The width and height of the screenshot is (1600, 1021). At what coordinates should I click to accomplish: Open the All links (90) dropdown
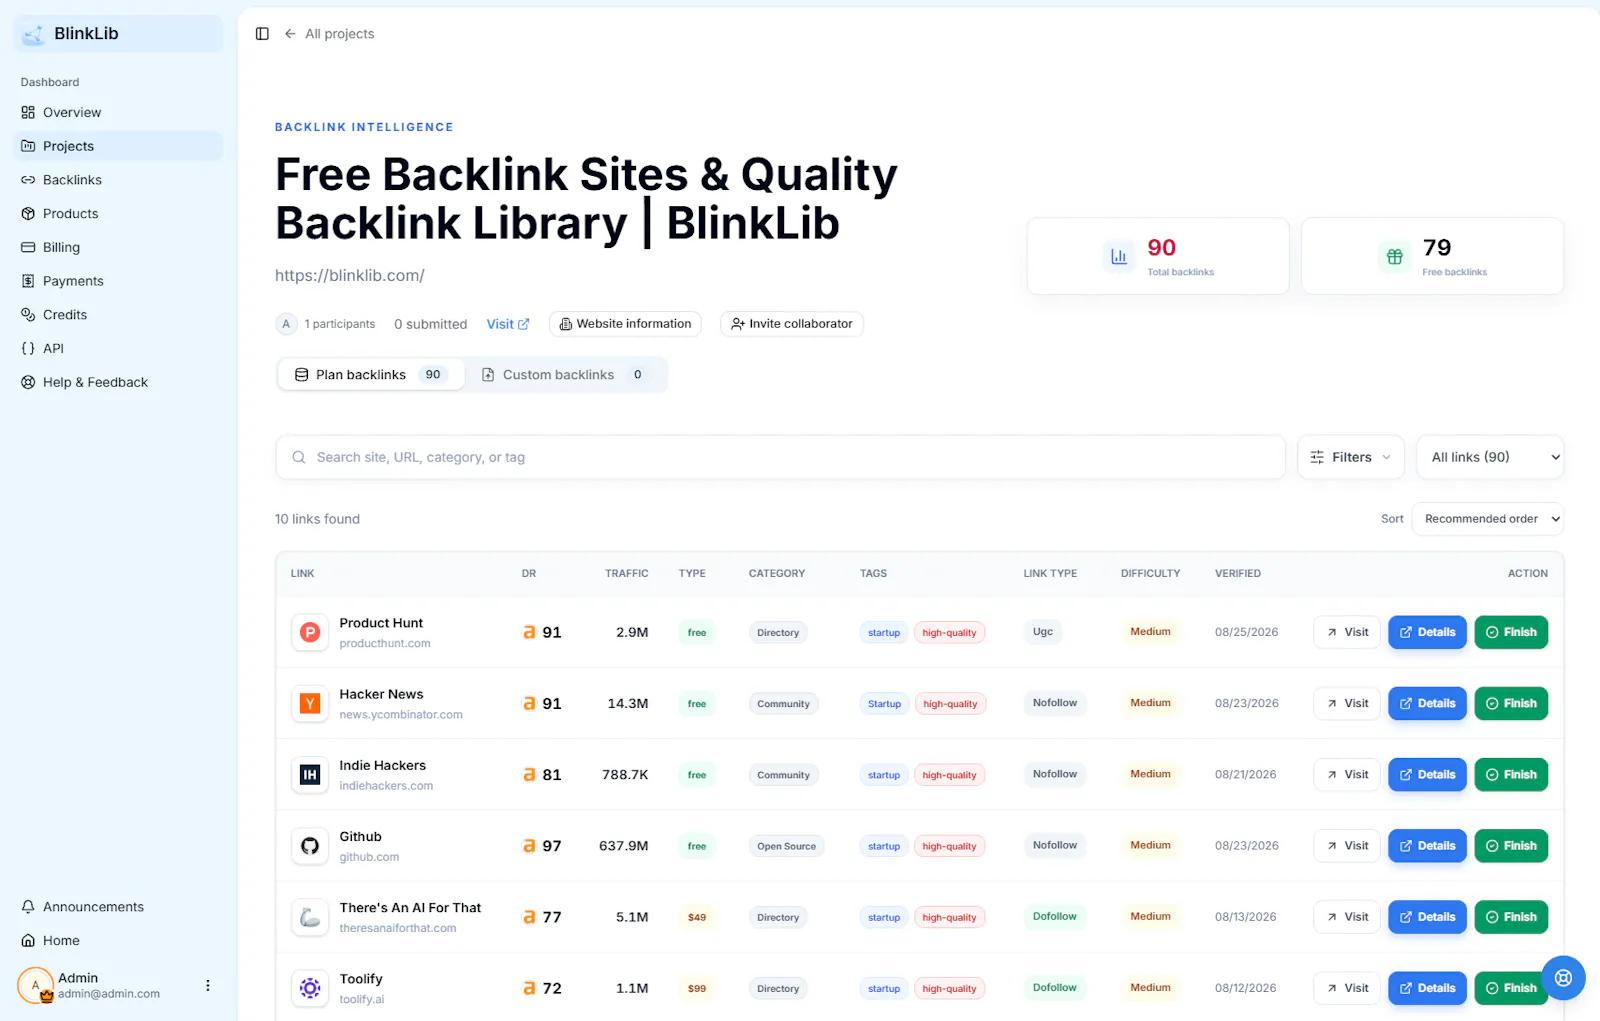point(1491,457)
